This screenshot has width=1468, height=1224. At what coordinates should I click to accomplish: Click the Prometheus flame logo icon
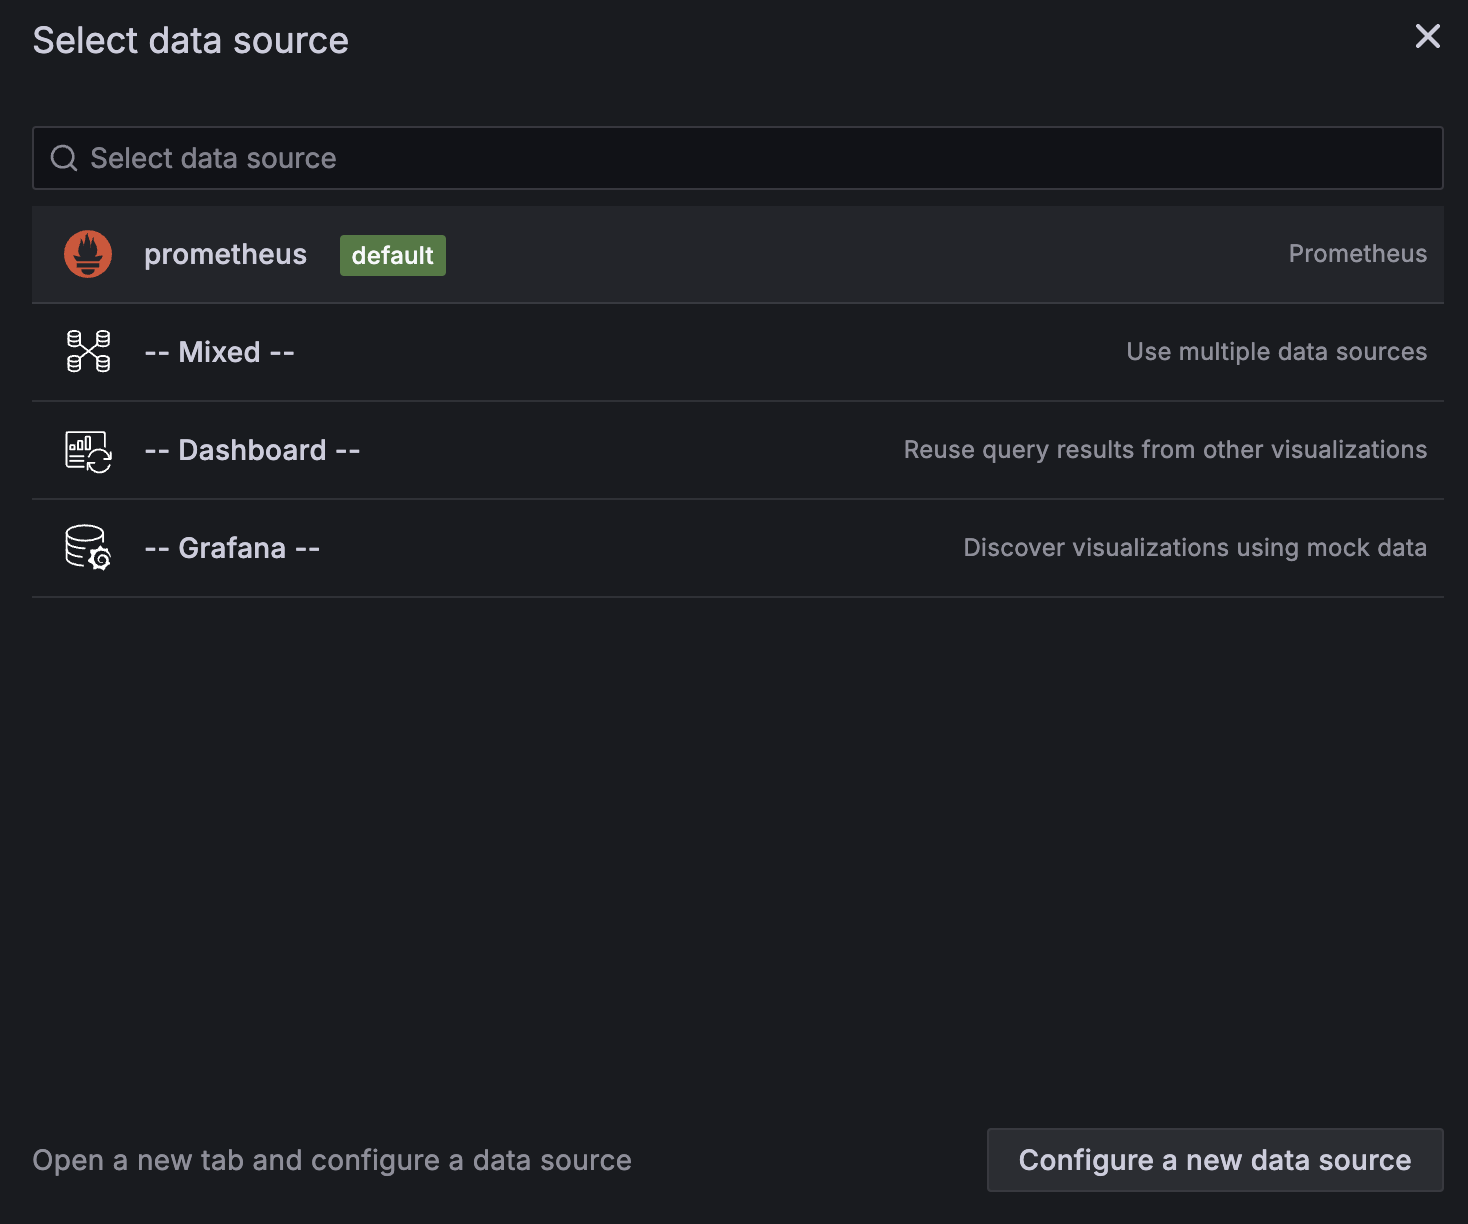coord(88,254)
